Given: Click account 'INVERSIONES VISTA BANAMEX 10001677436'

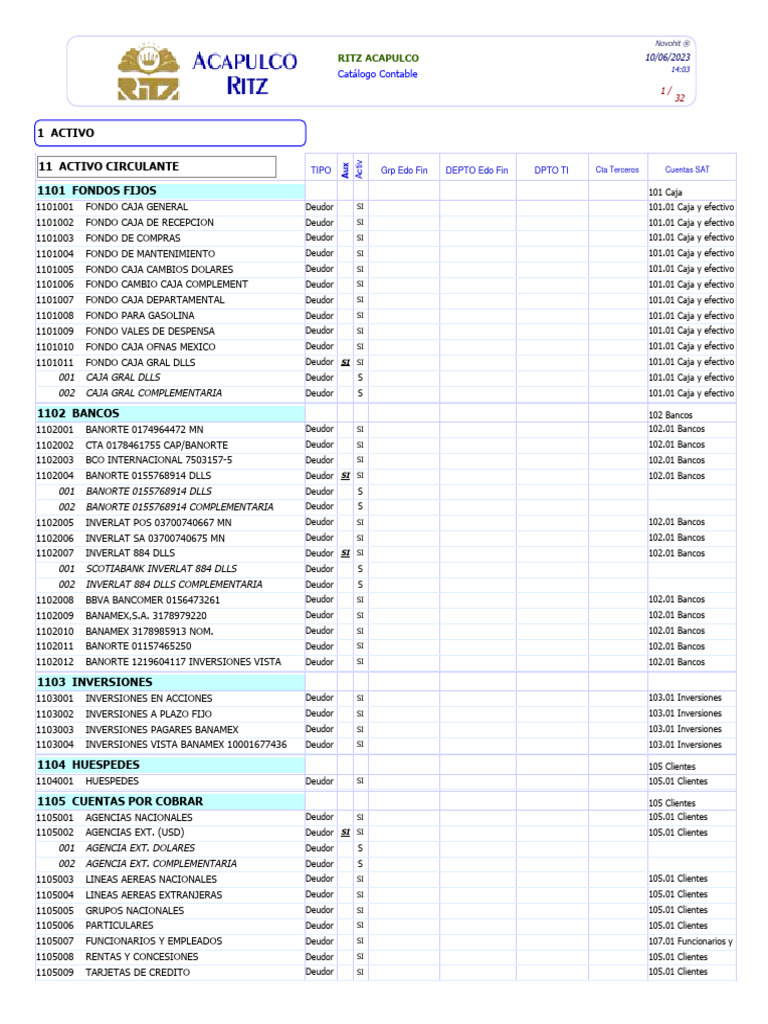Looking at the screenshot, I should point(186,745).
